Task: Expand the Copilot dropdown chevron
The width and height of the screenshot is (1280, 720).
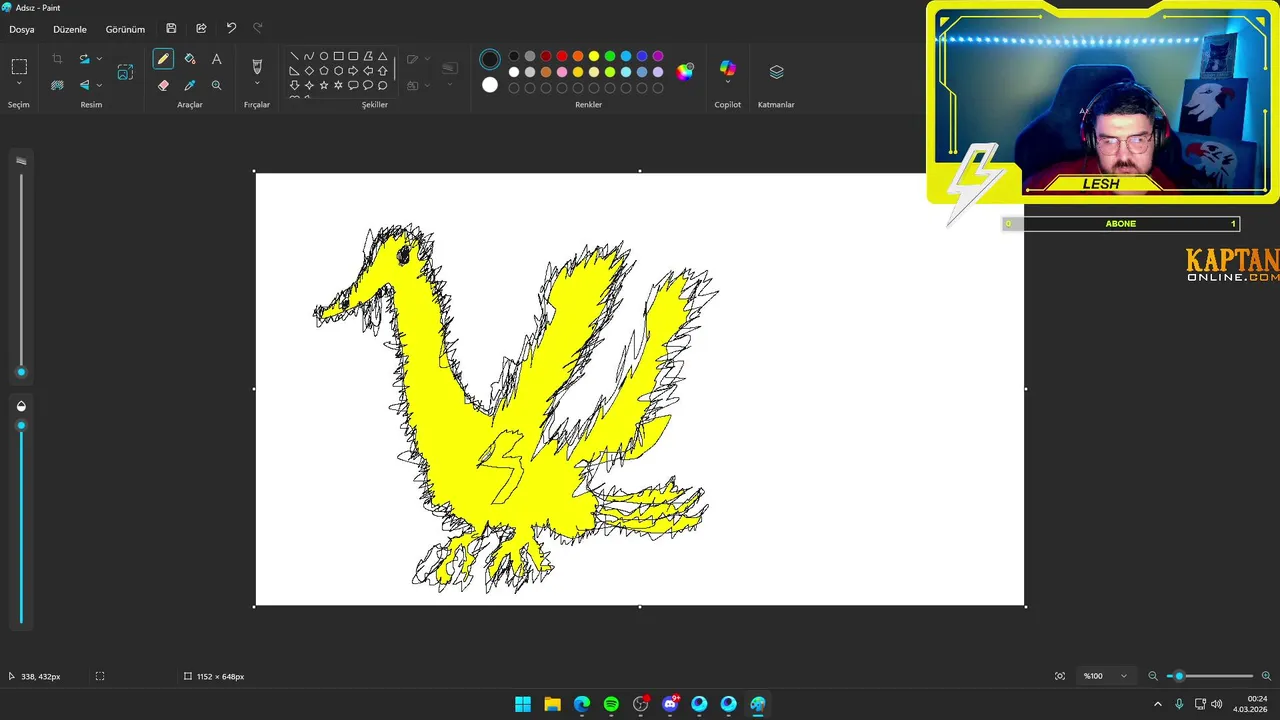Action: [x=728, y=82]
